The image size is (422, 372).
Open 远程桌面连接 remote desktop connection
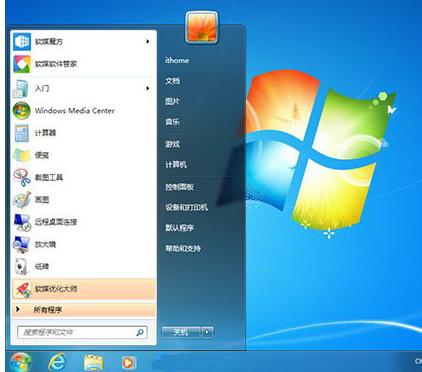click(84, 222)
